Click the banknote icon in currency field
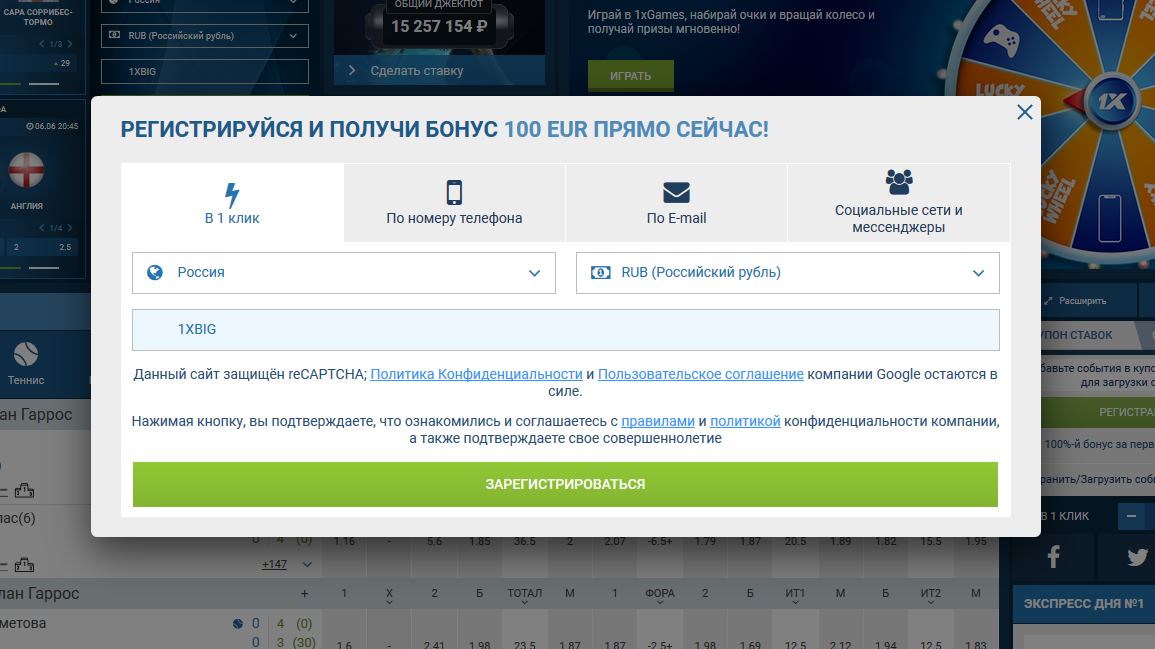1155x649 pixels. (x=600, y=273)
